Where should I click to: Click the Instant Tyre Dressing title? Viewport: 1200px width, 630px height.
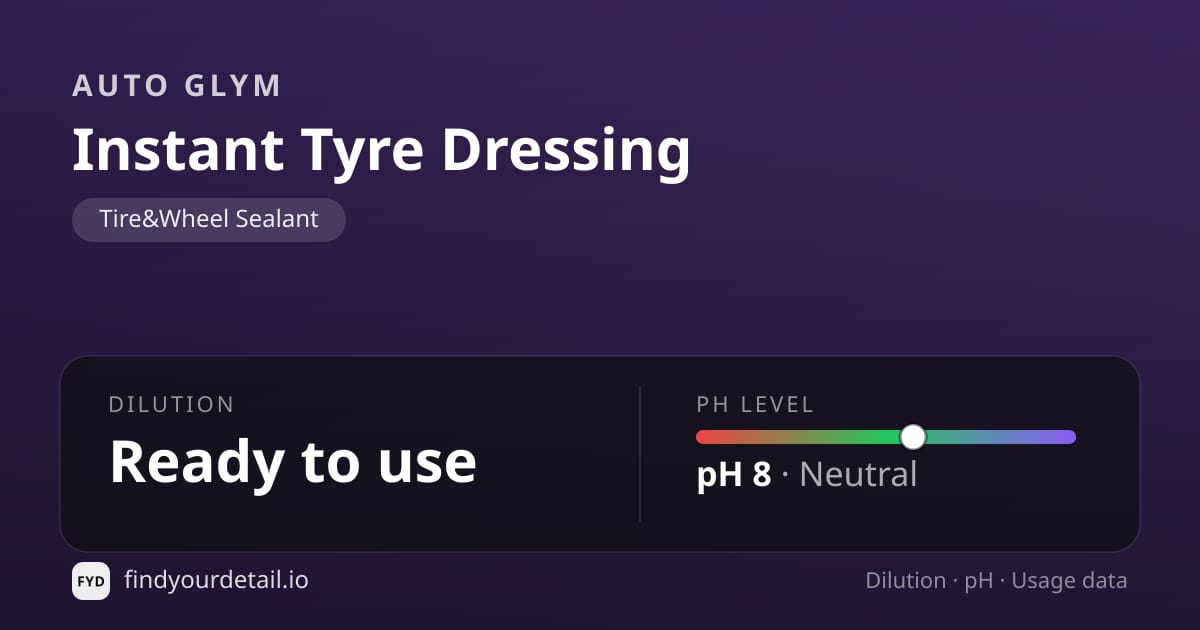pos(381,150)
